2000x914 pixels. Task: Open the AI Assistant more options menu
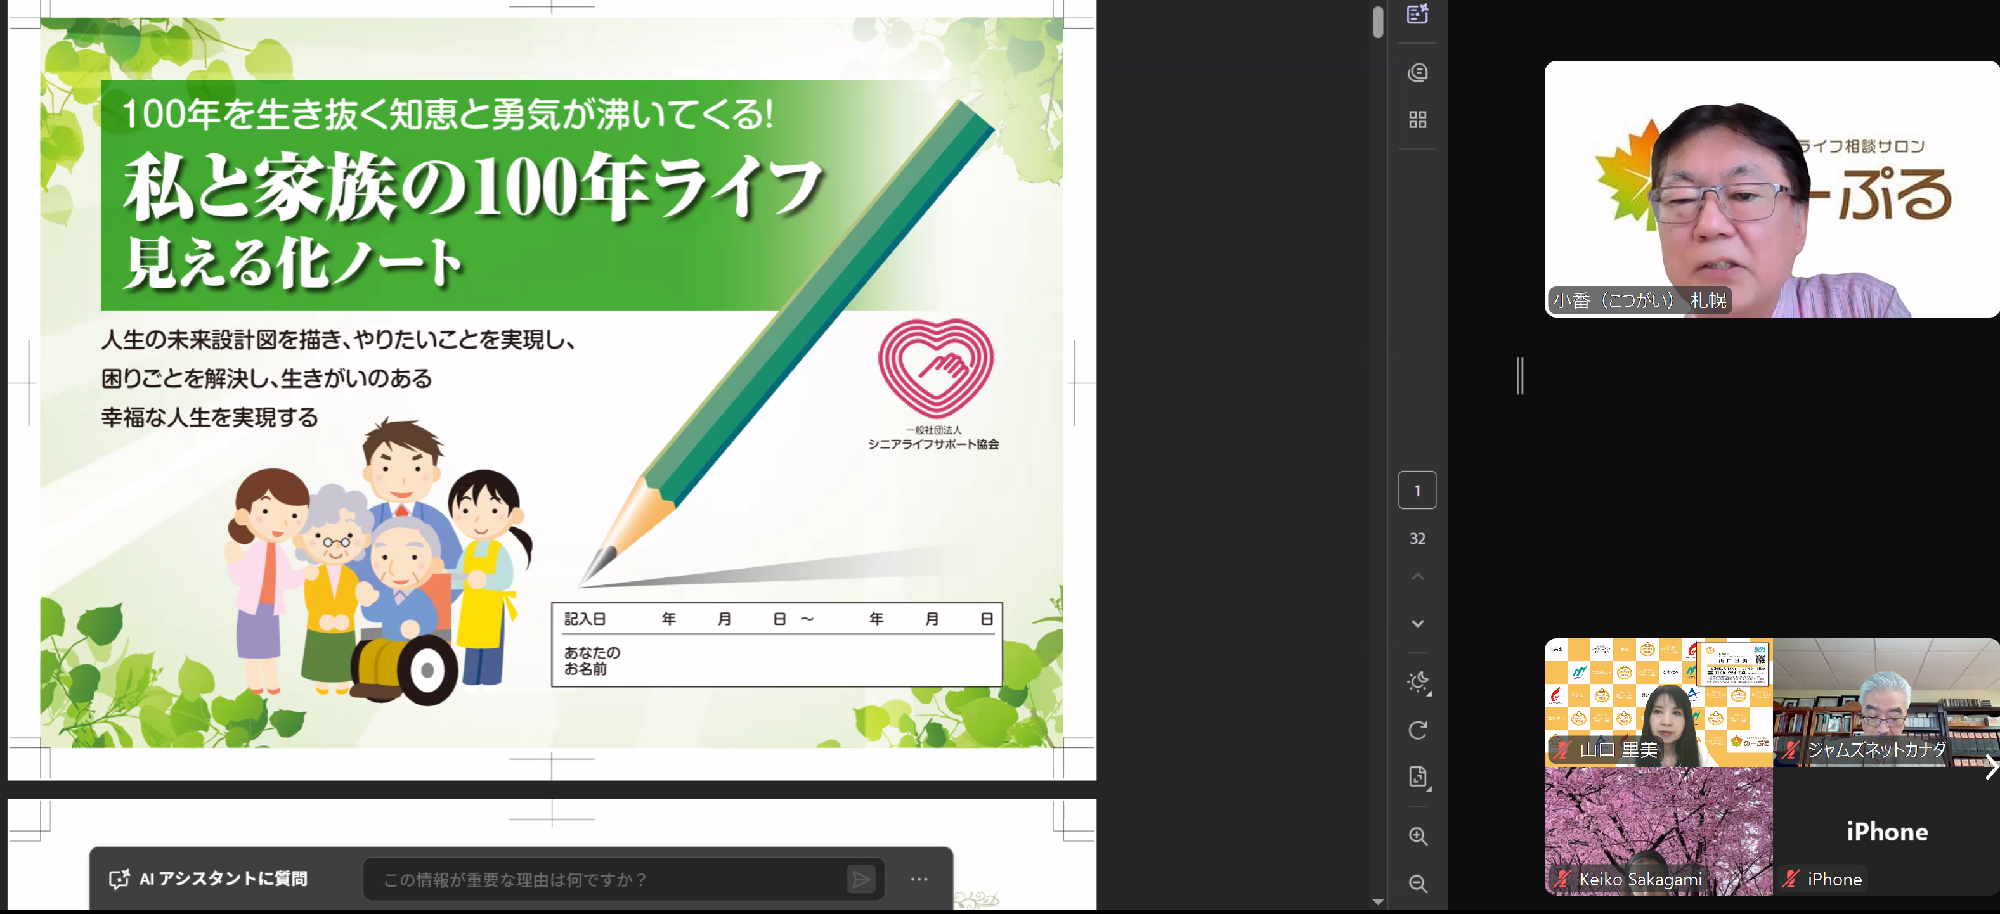[x=919, y=879]
